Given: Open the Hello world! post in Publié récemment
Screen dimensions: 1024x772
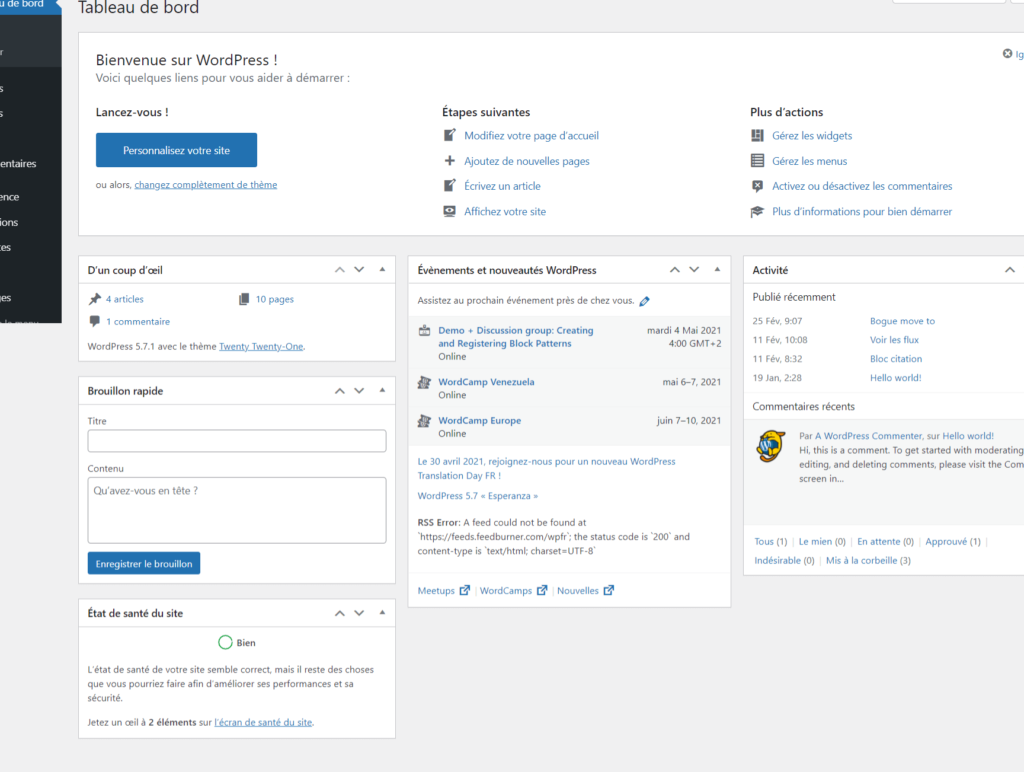Looking at the screenshot, I should 895,378.
